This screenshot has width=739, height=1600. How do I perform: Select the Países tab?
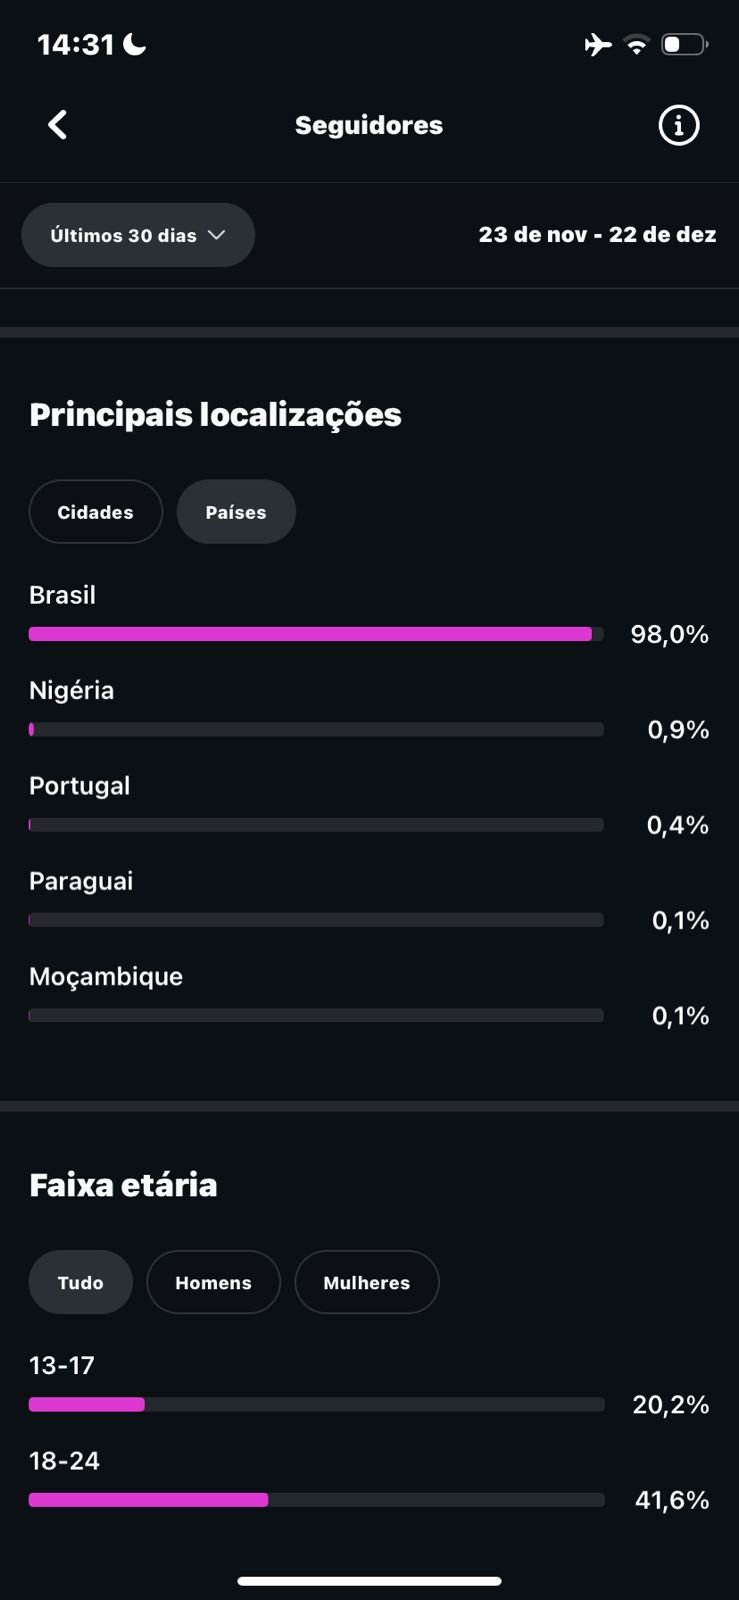tap(236, 512)
